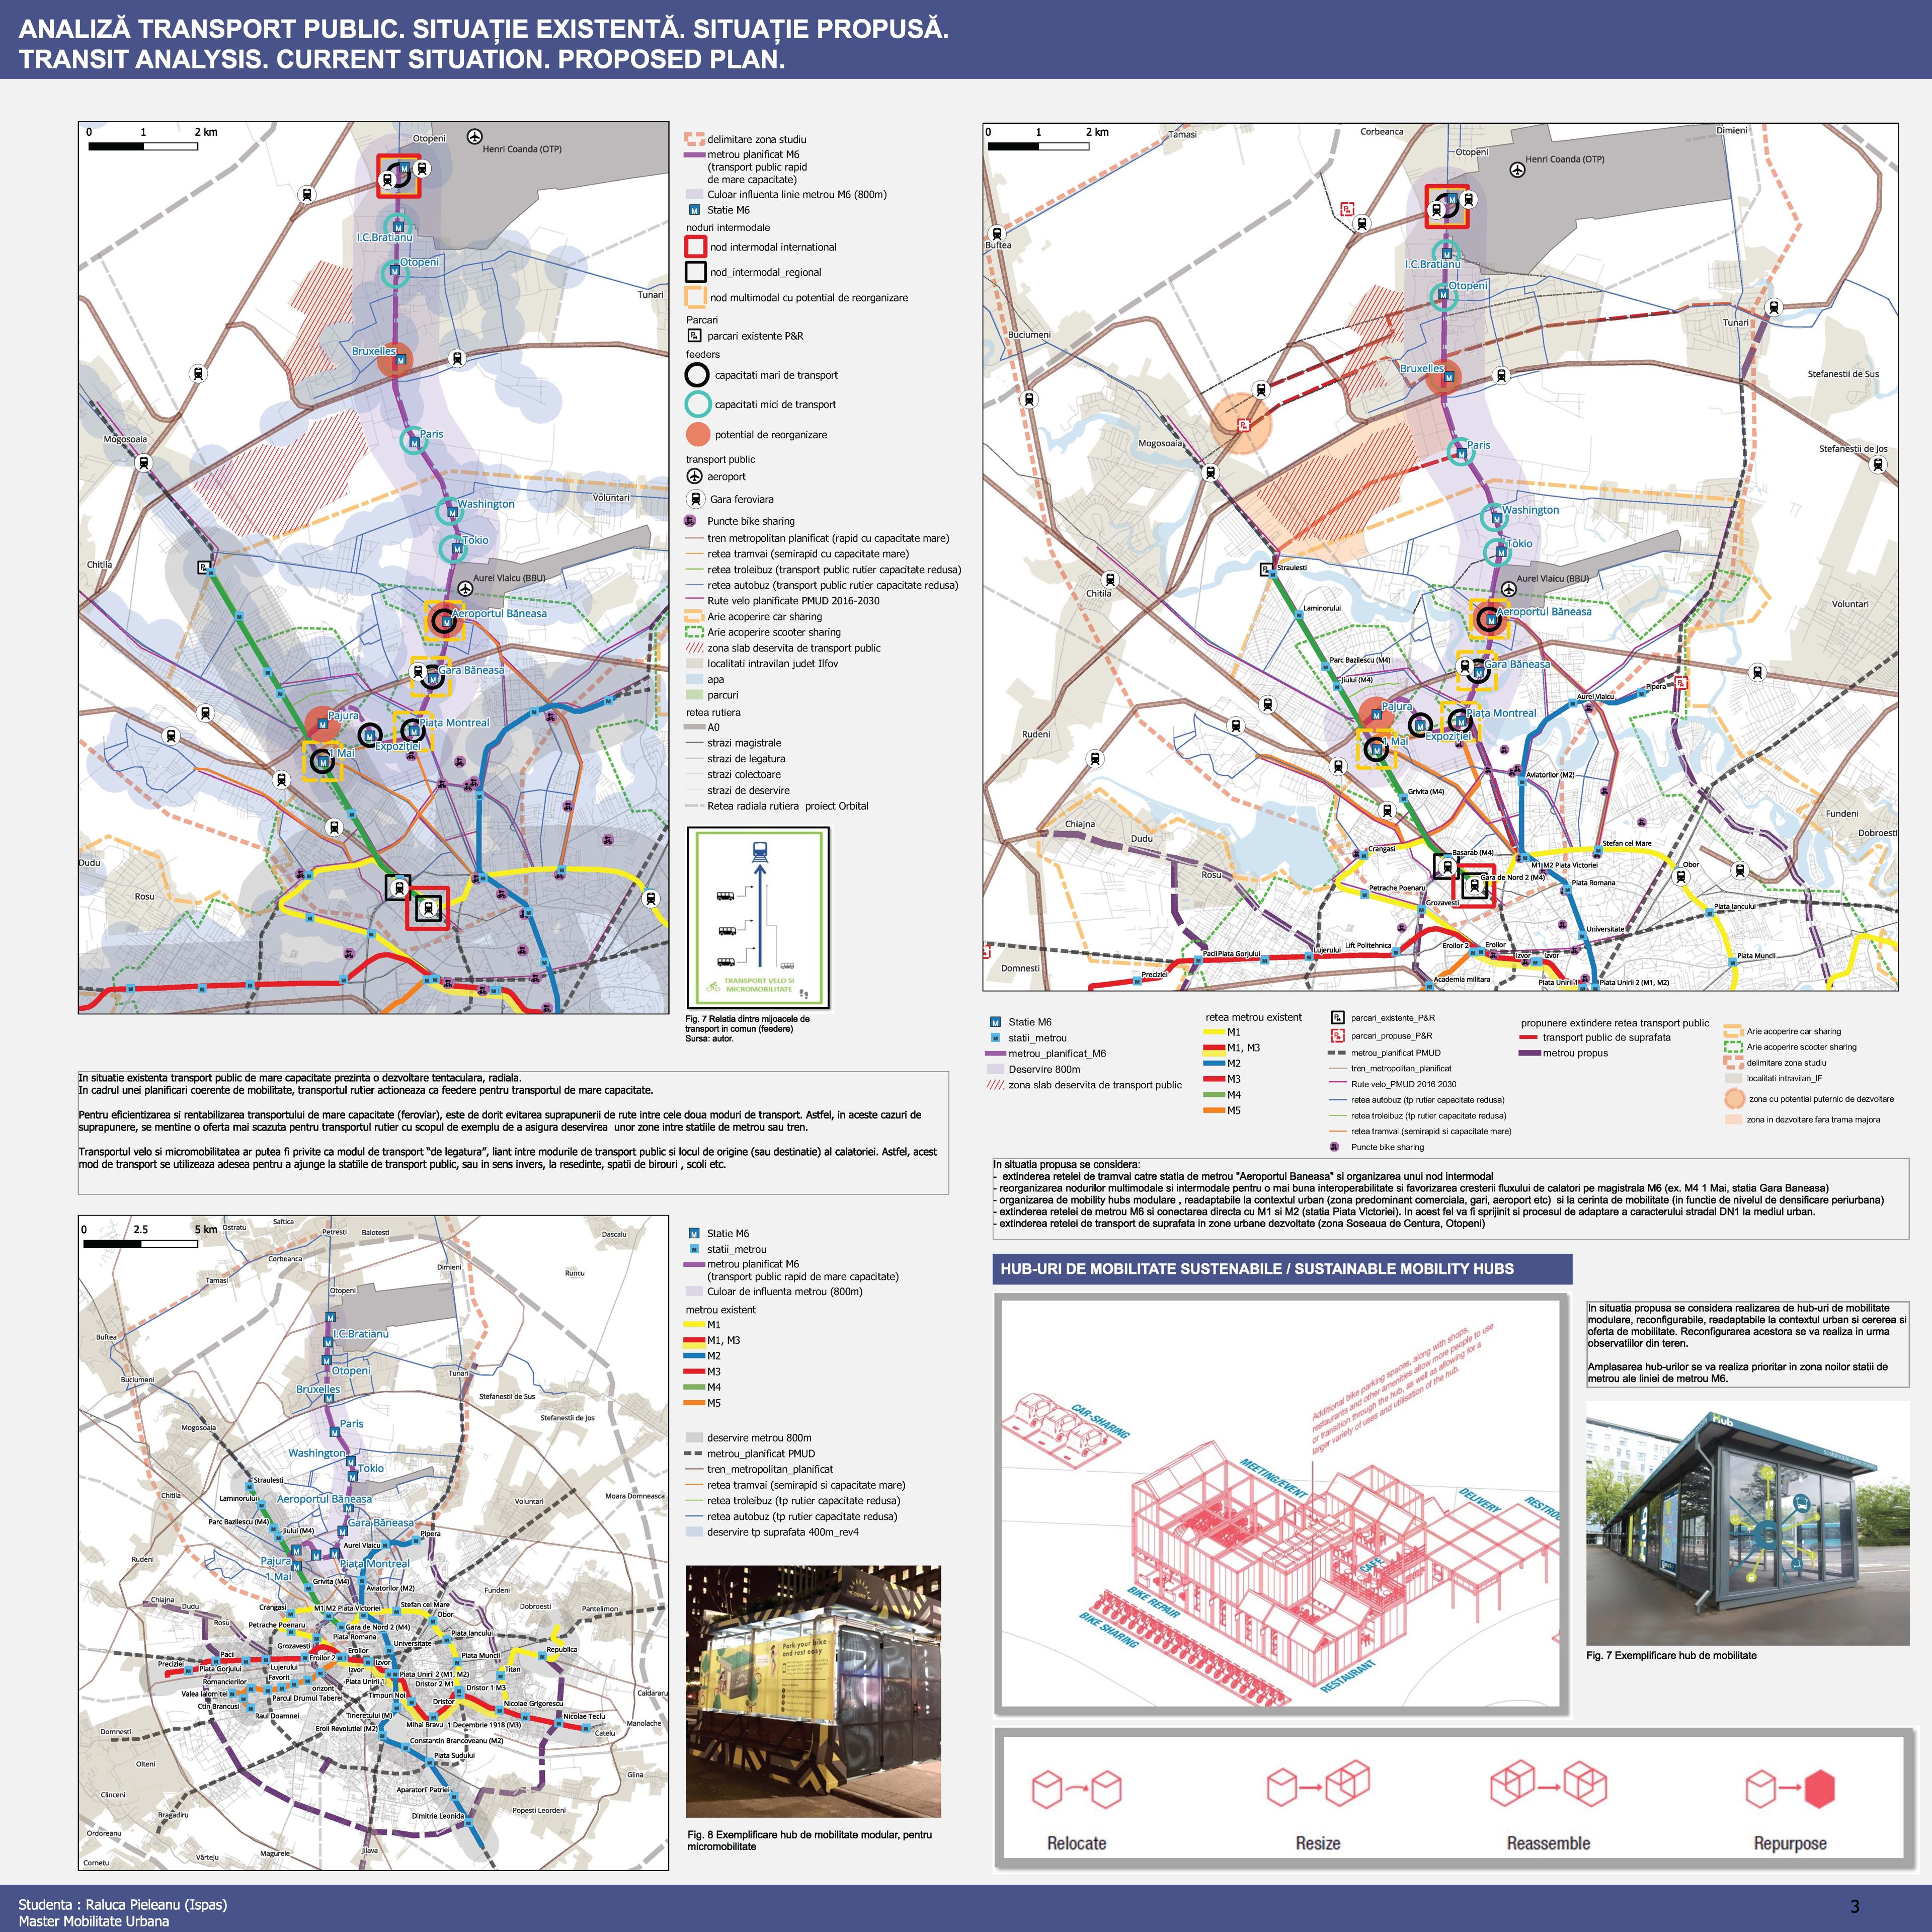Click the grey 'A0' road legend swatch
The image size is (1932, 1932).
coord(694,728)
